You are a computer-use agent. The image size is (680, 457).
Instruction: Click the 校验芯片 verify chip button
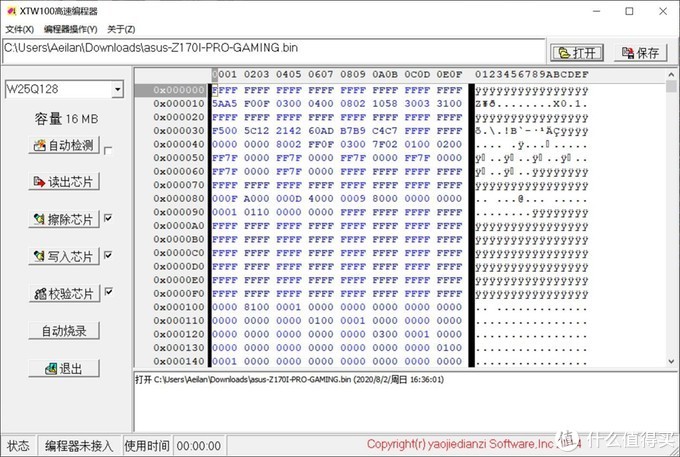point(64,294)
